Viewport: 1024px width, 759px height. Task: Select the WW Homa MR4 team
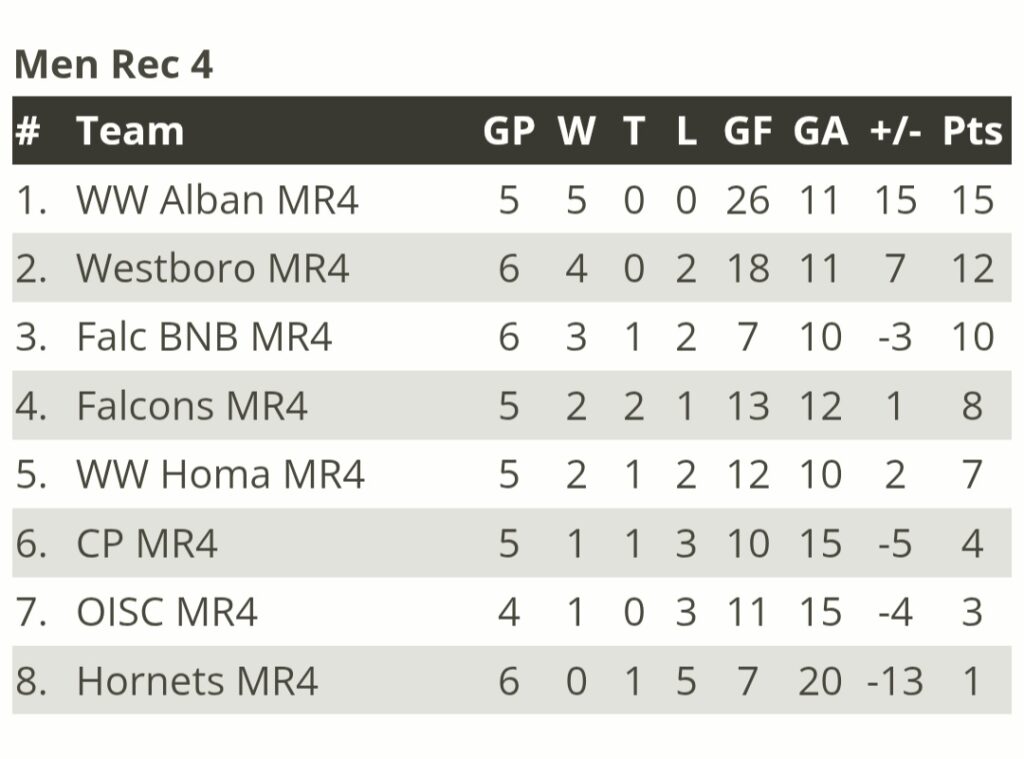tap(220, 474)
